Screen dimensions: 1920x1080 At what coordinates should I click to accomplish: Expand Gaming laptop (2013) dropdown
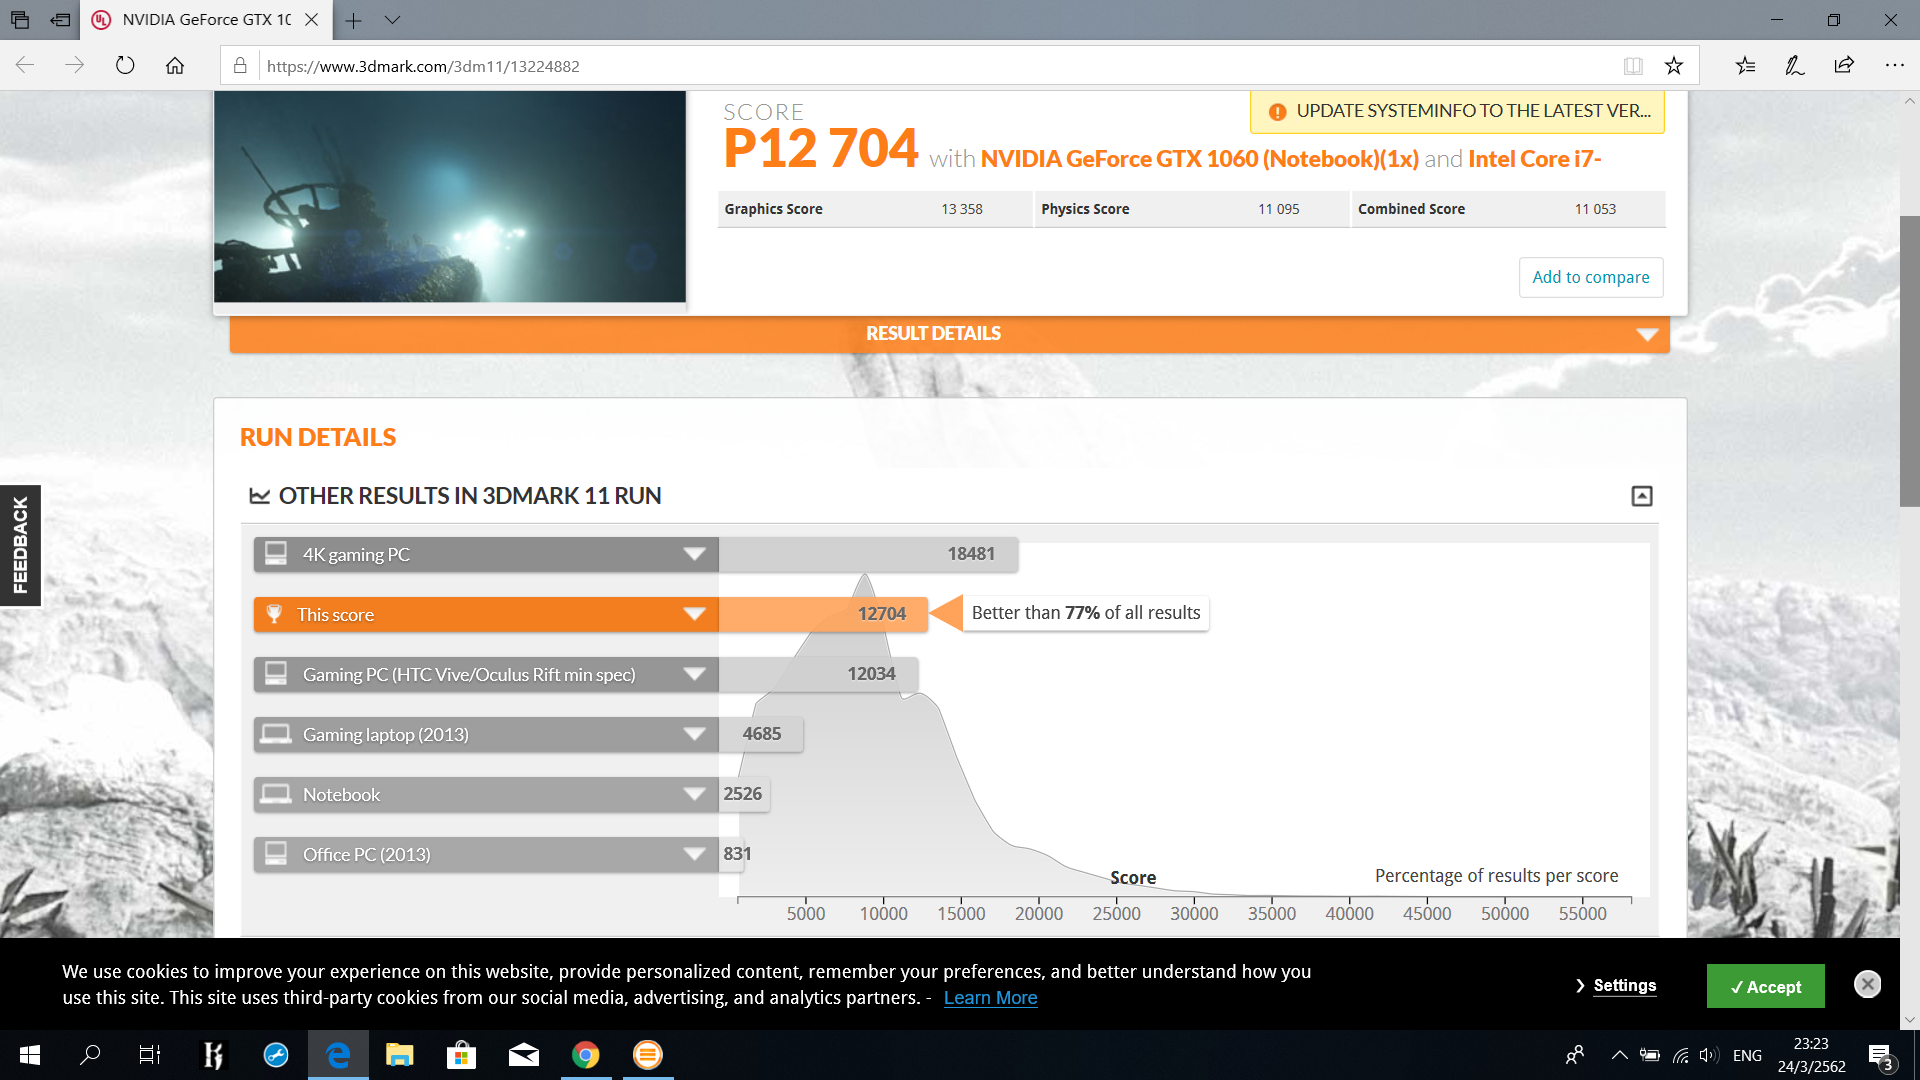click(x=695, y=735)
